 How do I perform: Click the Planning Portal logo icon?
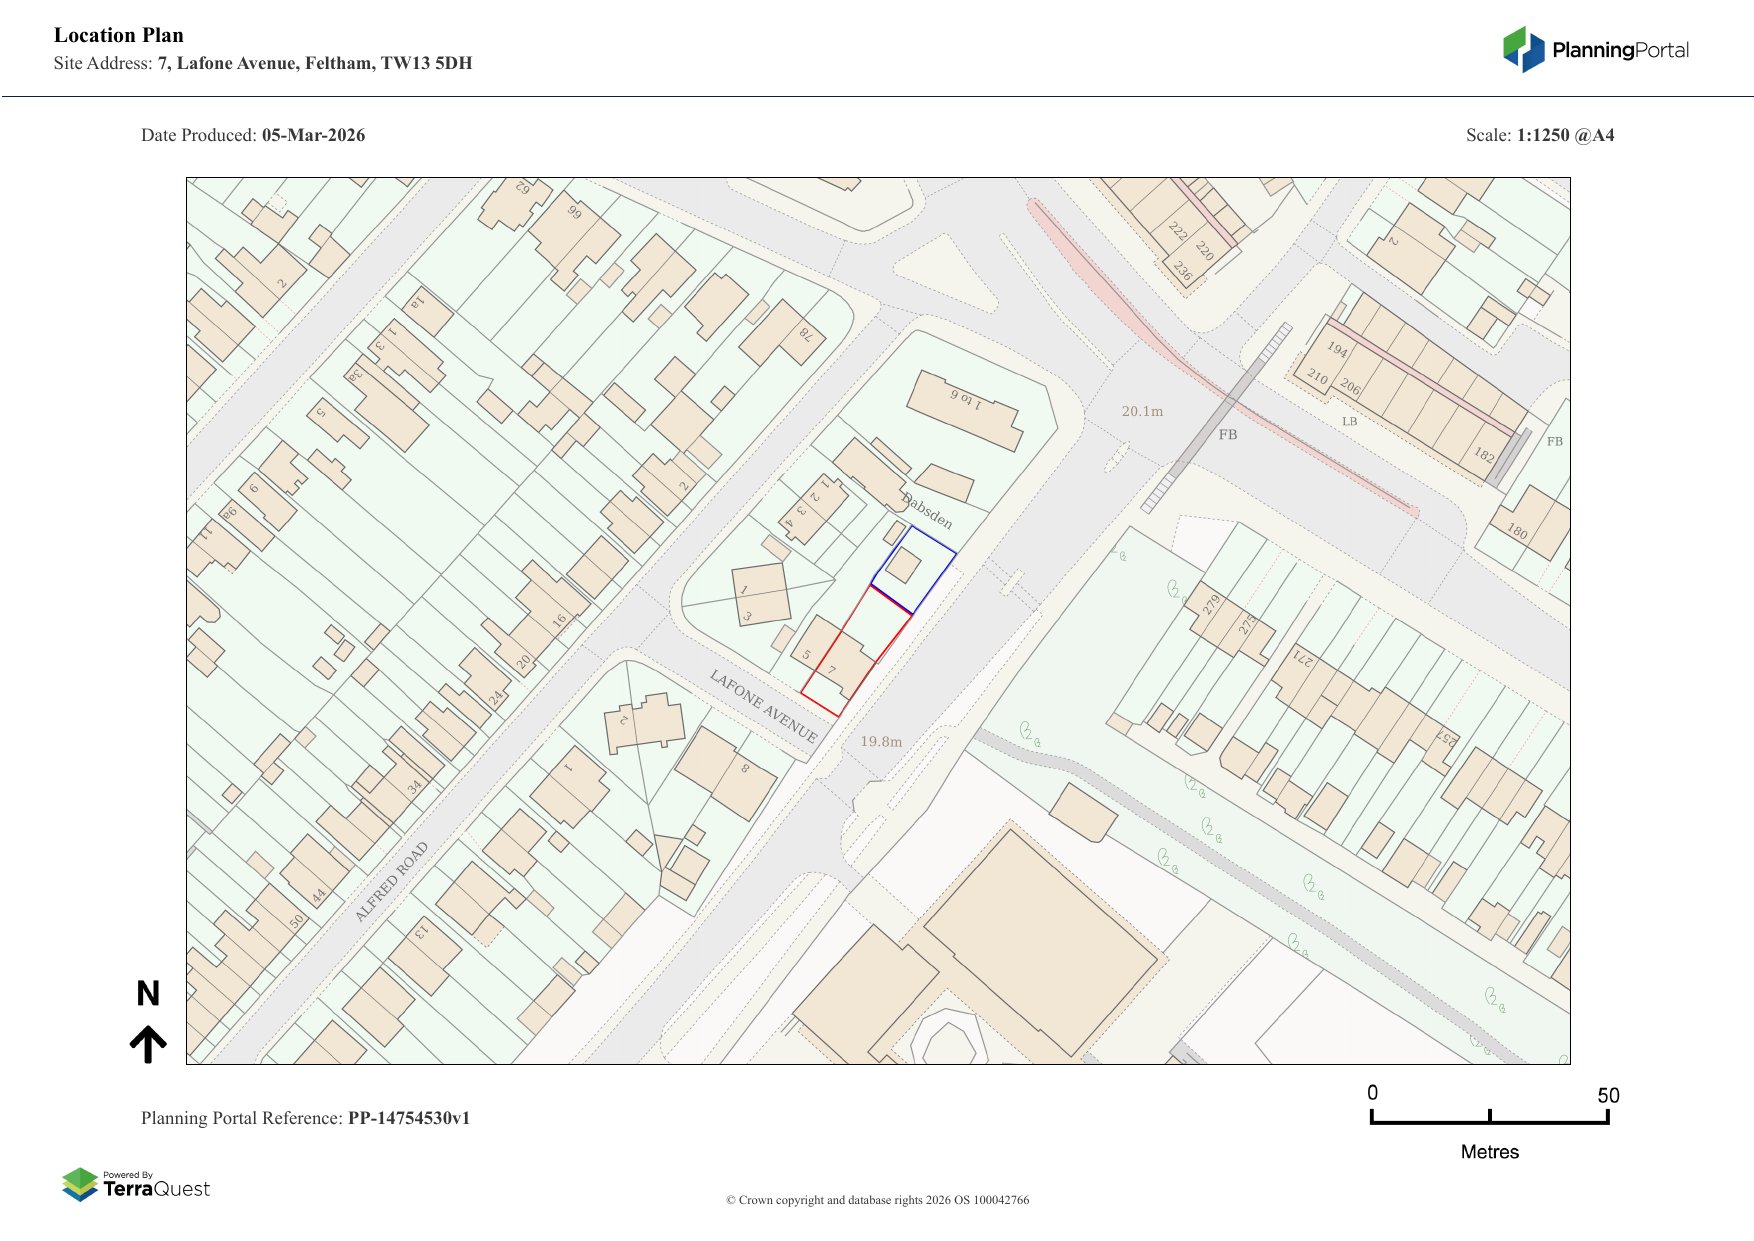pyautogui.click(x=1523, y=49)
